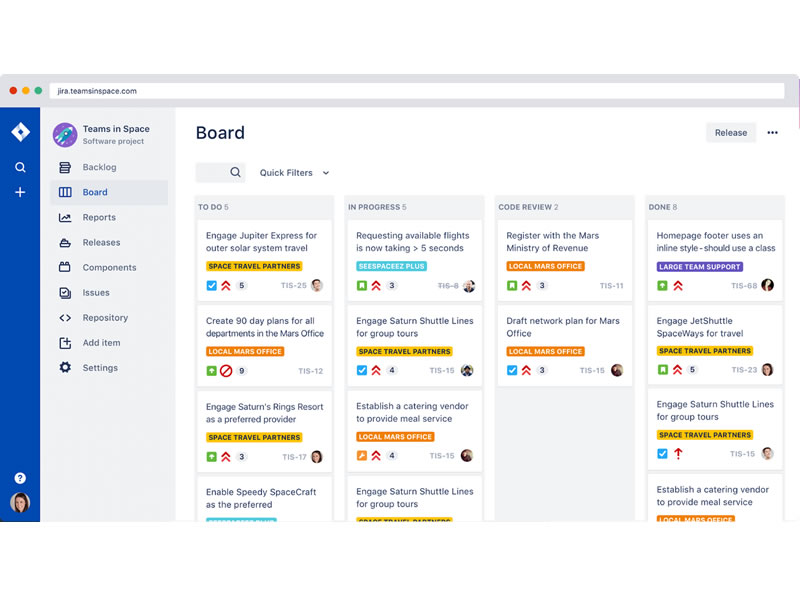Expand the Quick Filters dropdown
This screenshot has width=800, height=600.
pyautogui.click(x=294, y=173)
